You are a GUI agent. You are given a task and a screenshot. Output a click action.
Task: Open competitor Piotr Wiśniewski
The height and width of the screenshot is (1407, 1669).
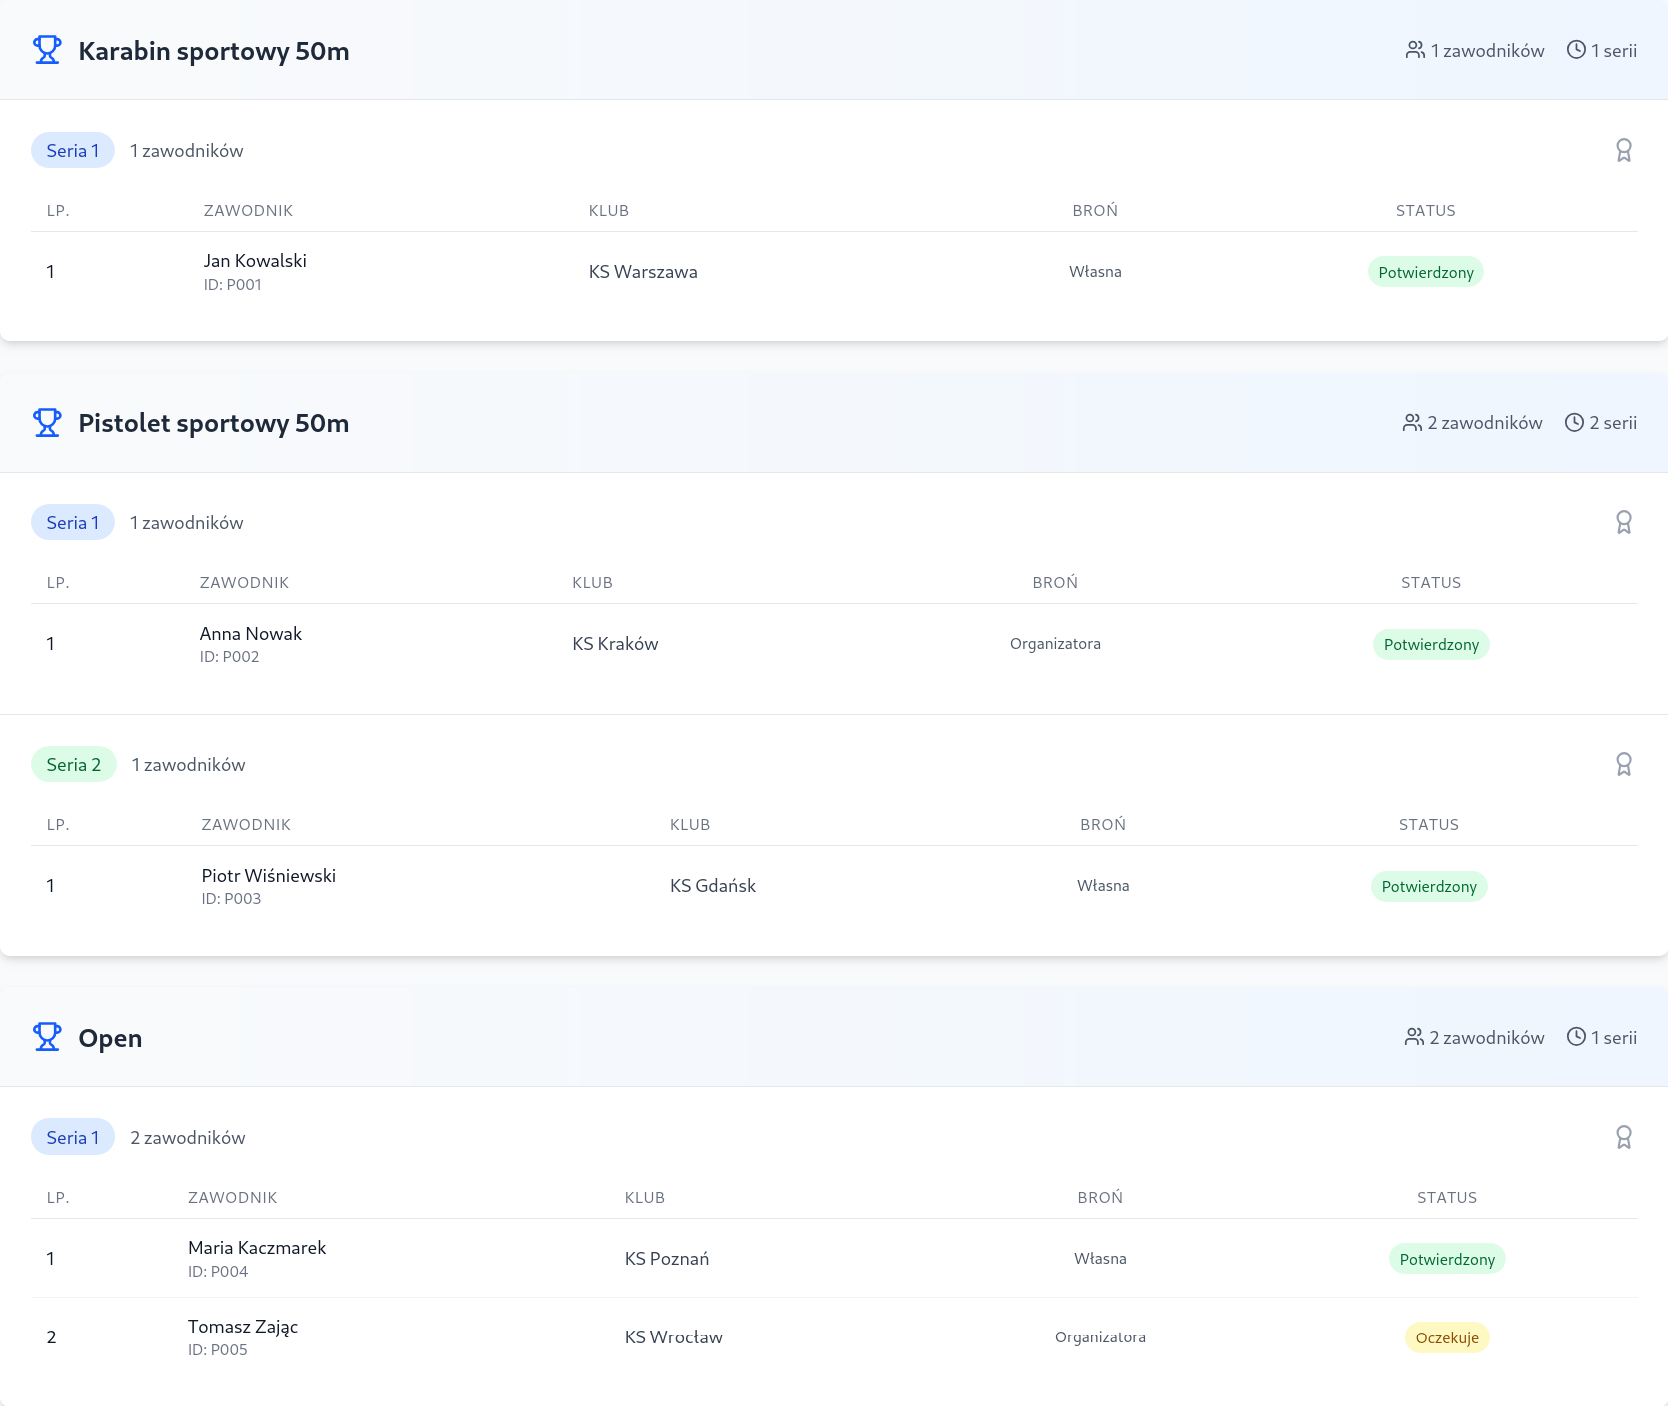(x=268, y=876)
